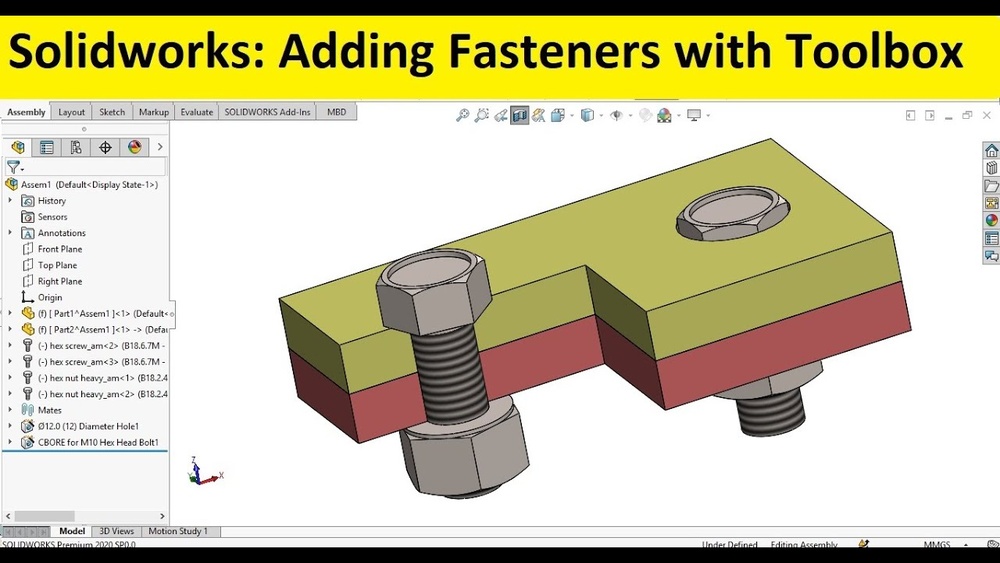
Task: Open the Apply Scene dropdown arrow
Action: tap(679, 115)
